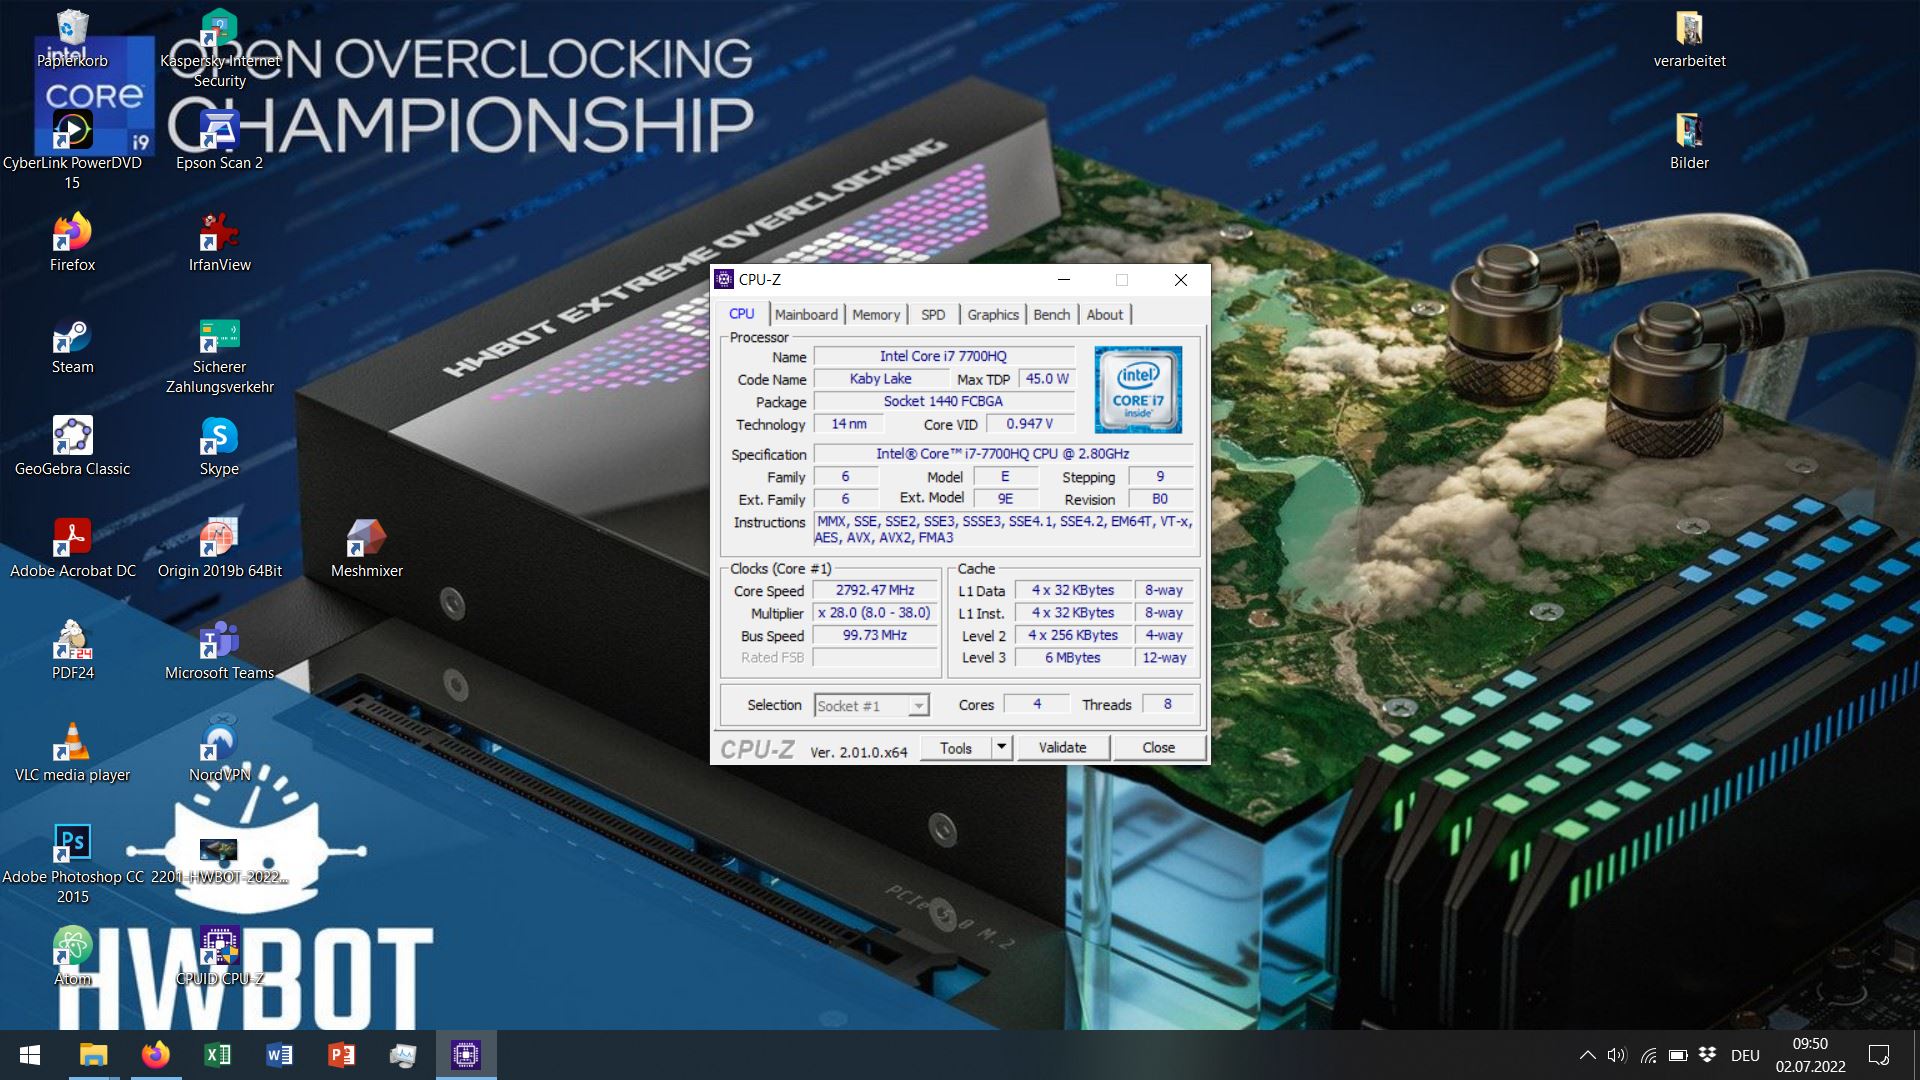This screenshot has width=1920, height=1080.
Task: Open Adobe Photoshop CC 2015 shortcut
Action: 72,864
